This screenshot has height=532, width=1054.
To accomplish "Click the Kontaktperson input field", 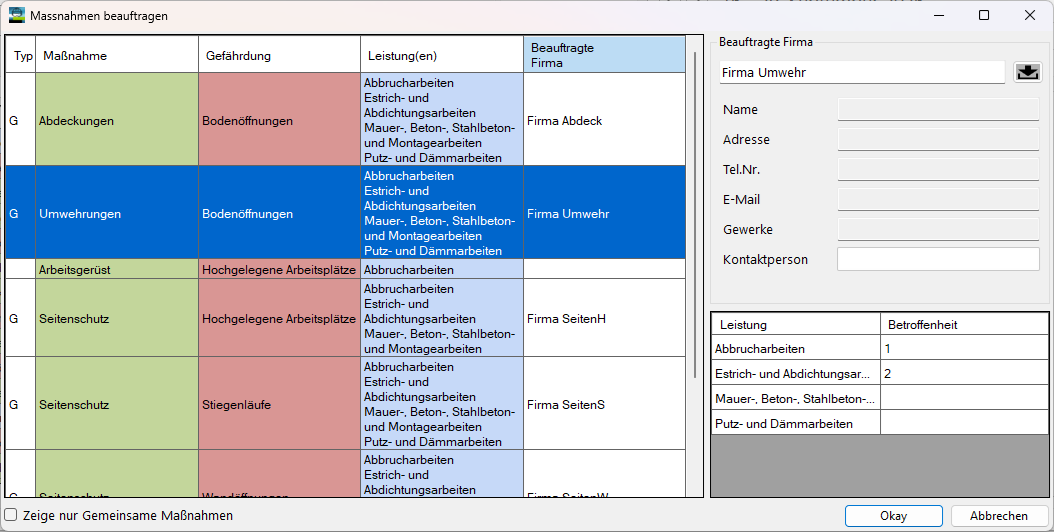I will pyautogui.click(x=938, y=260).
